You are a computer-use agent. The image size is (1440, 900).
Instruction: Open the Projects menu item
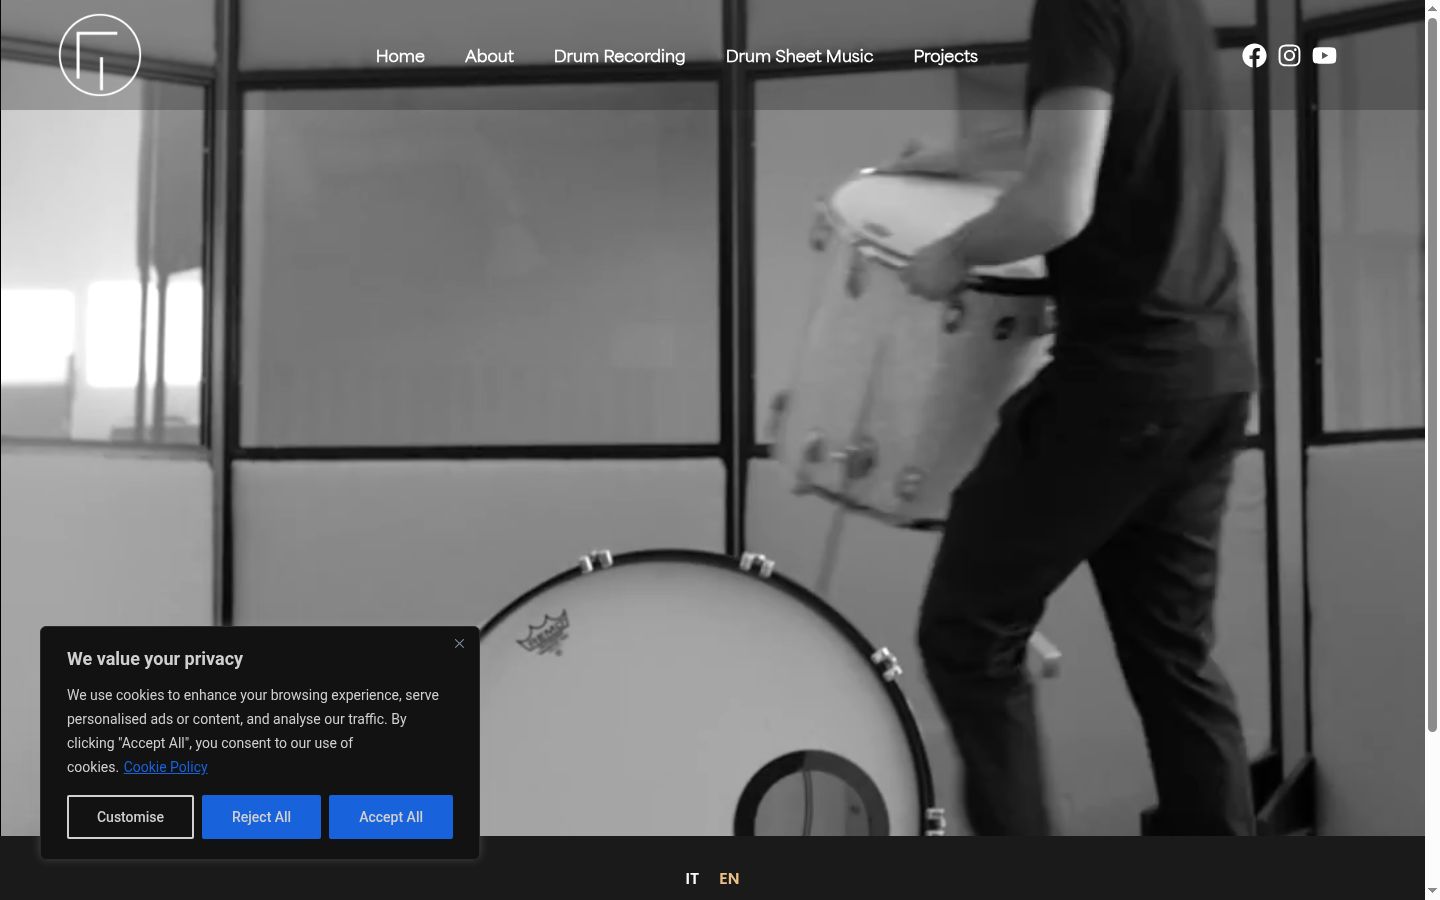pyautogui.click(x=945, y=56)
